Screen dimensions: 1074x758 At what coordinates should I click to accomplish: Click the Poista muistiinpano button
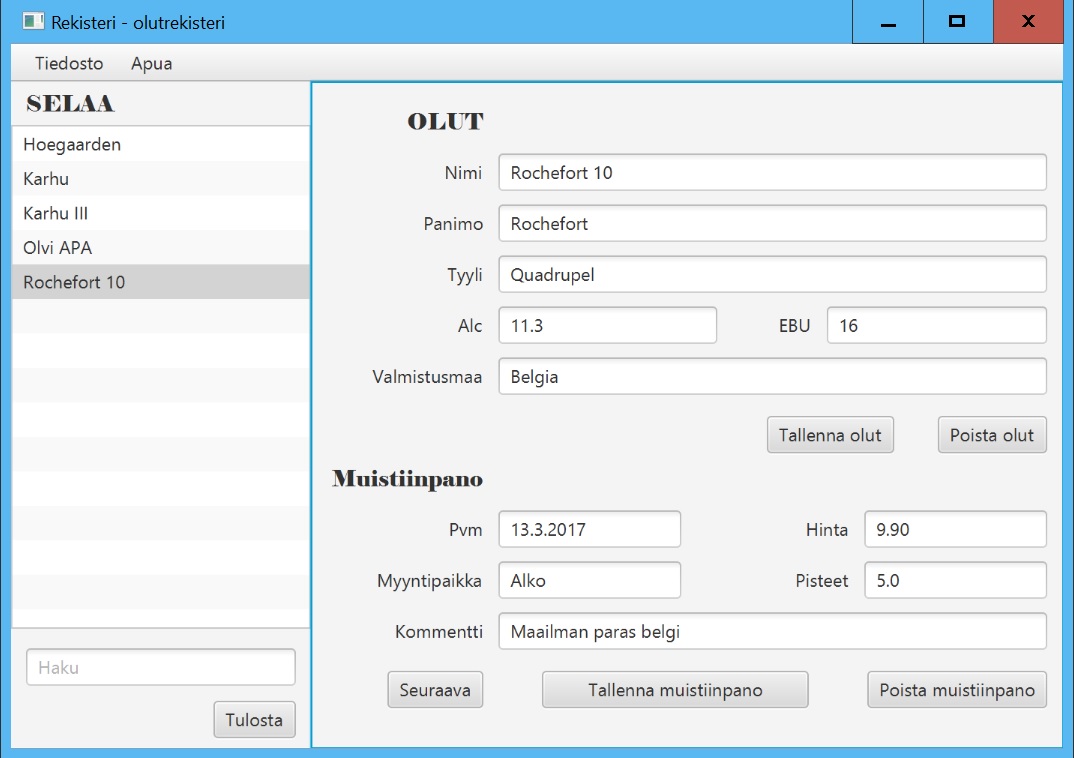(957, 690)
